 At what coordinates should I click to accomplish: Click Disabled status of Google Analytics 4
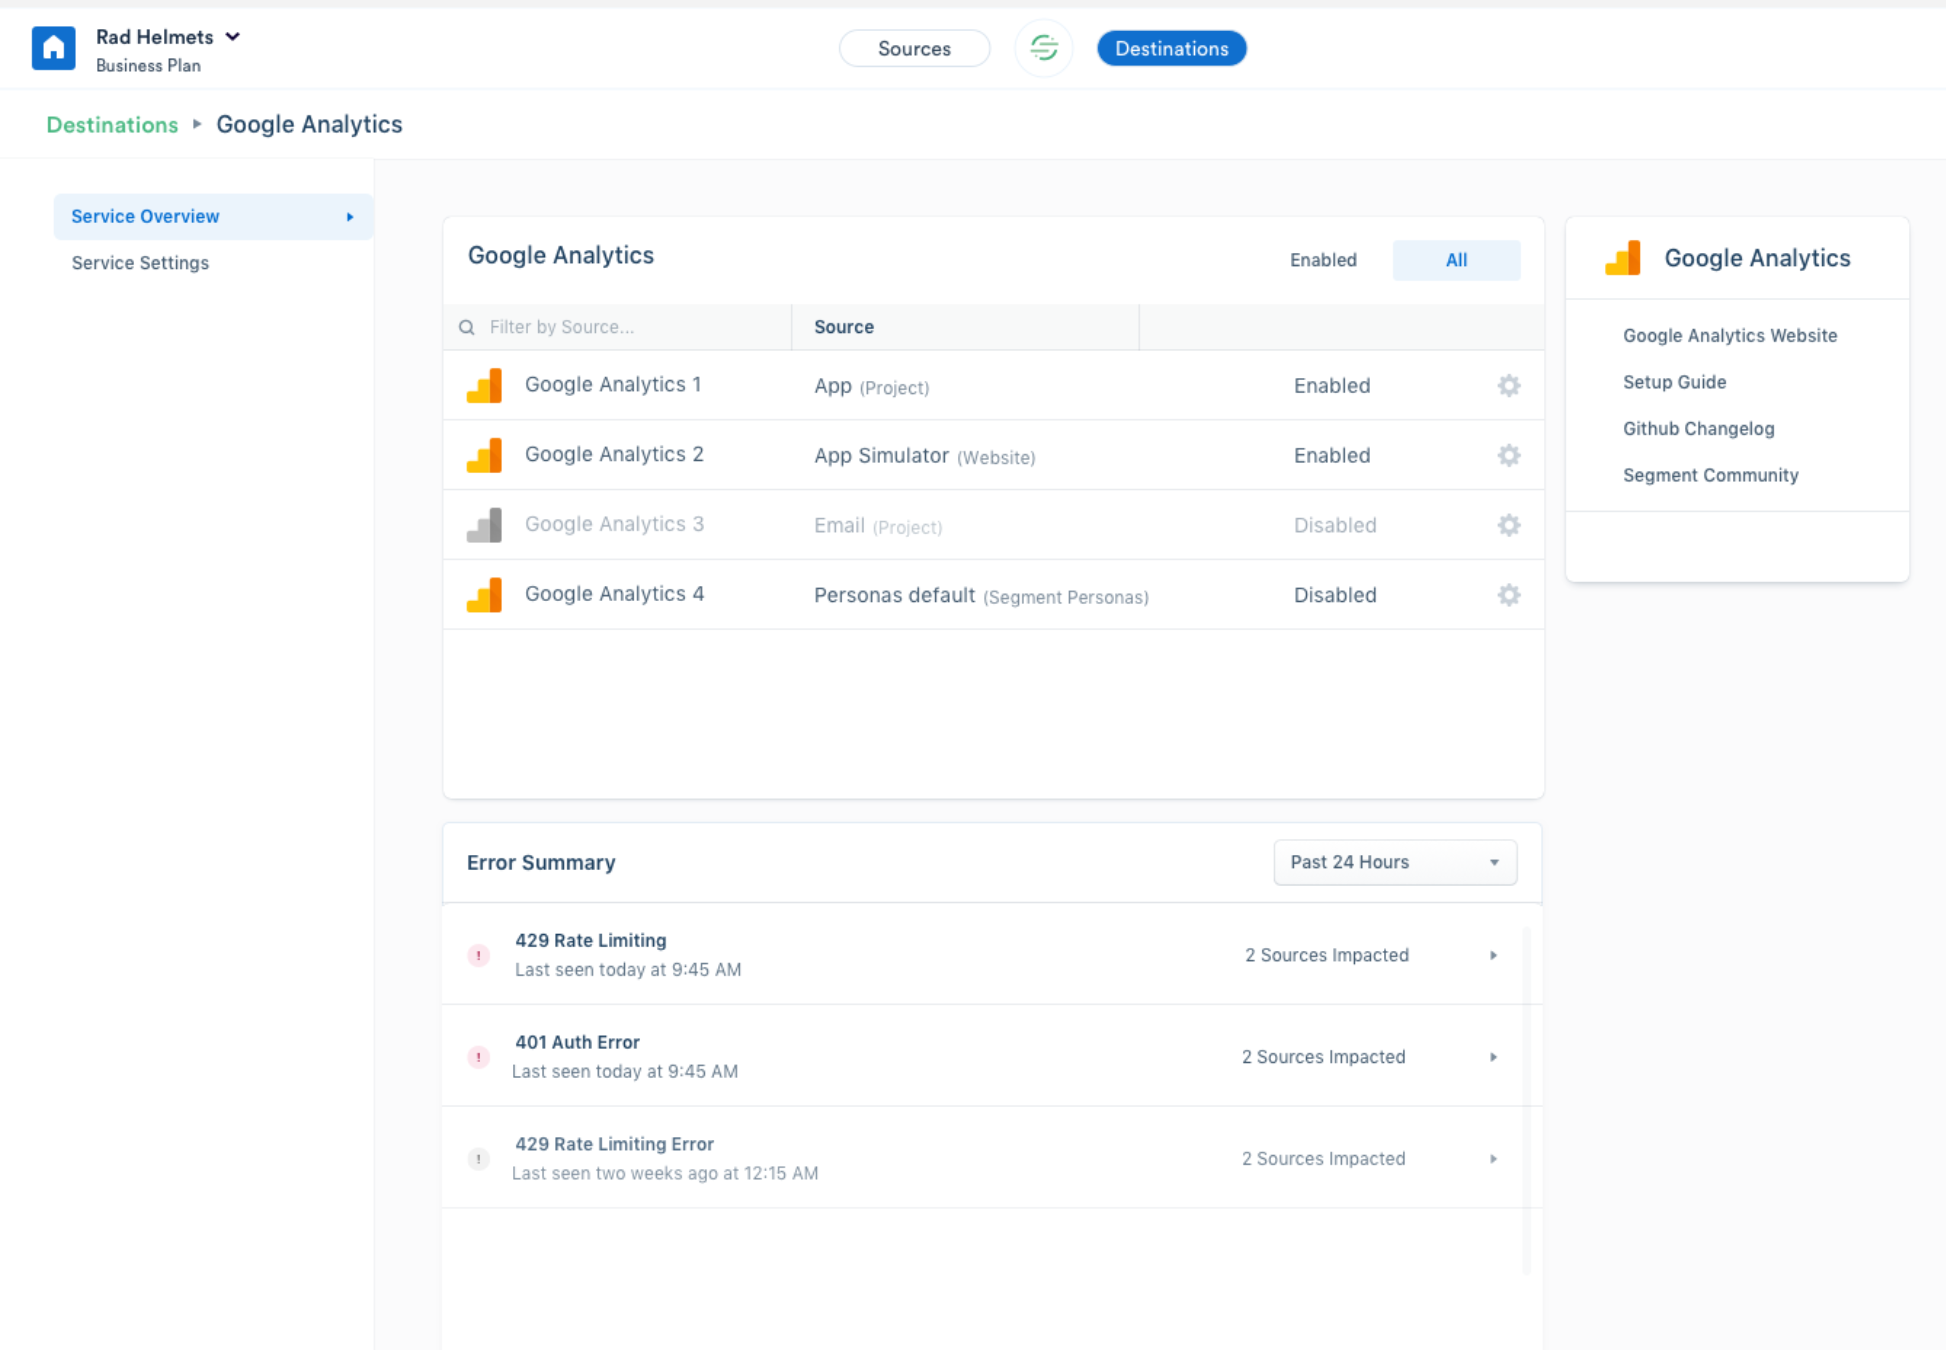click(x=1335, y=596)
